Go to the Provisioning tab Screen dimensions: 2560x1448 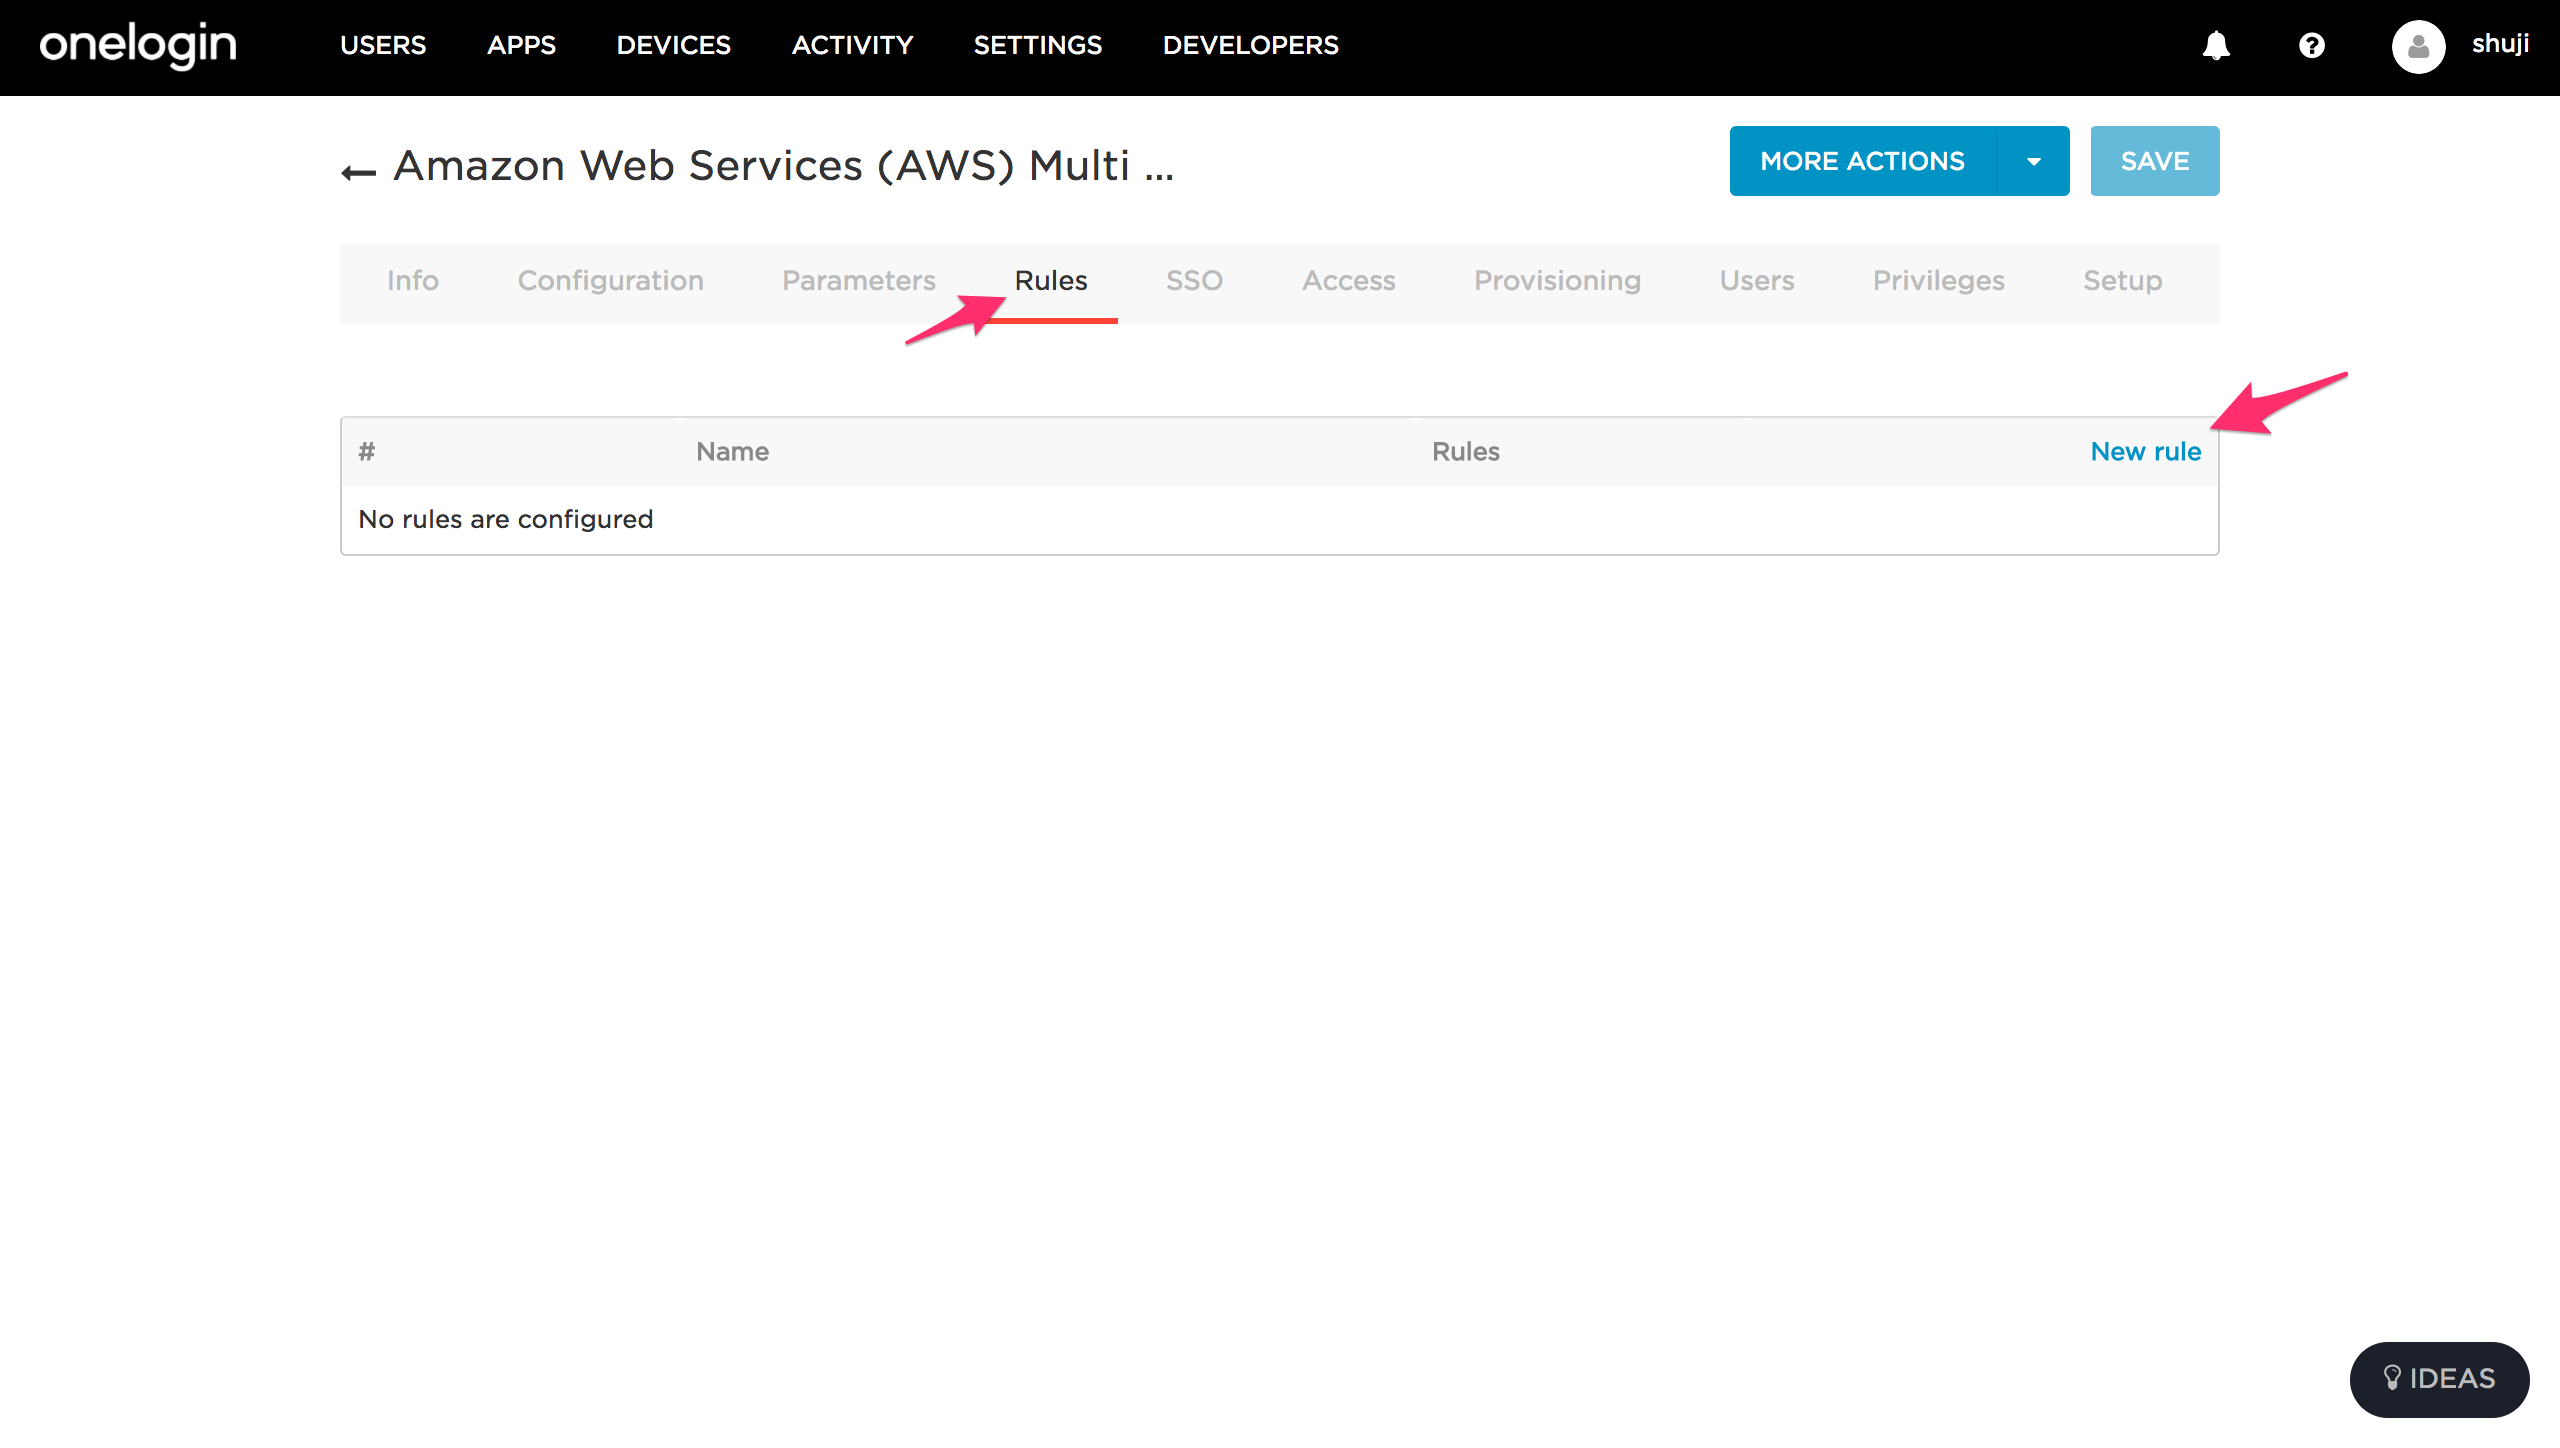click(x=1557, y=281)
